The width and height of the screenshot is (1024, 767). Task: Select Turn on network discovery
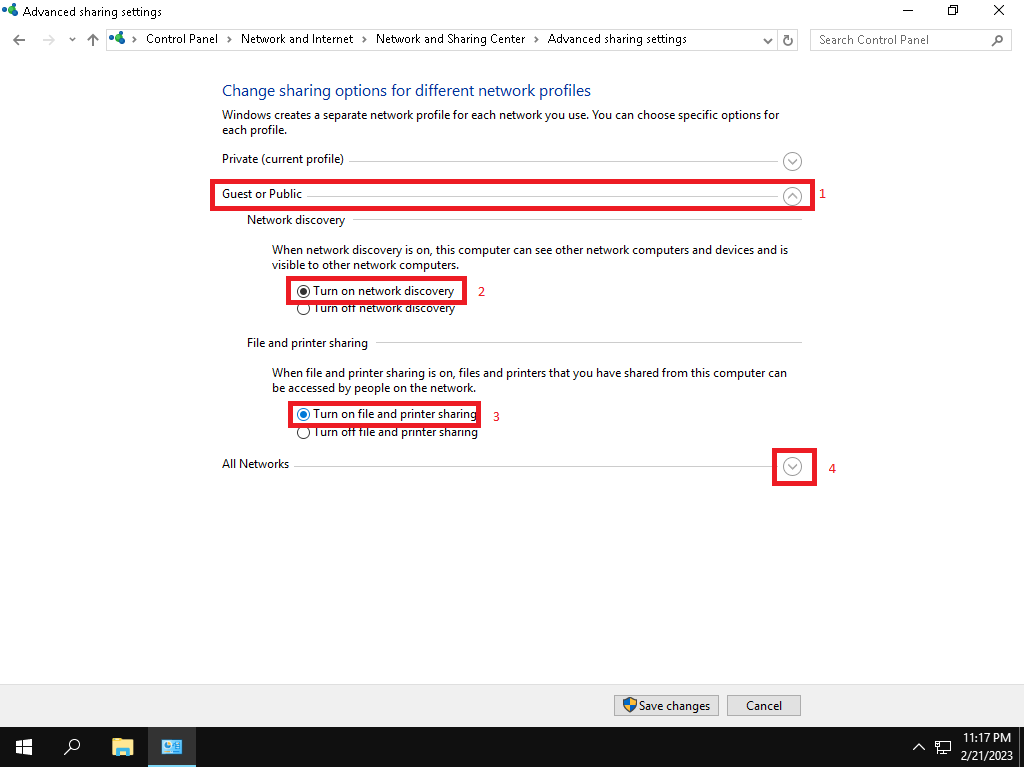(304, 291)
